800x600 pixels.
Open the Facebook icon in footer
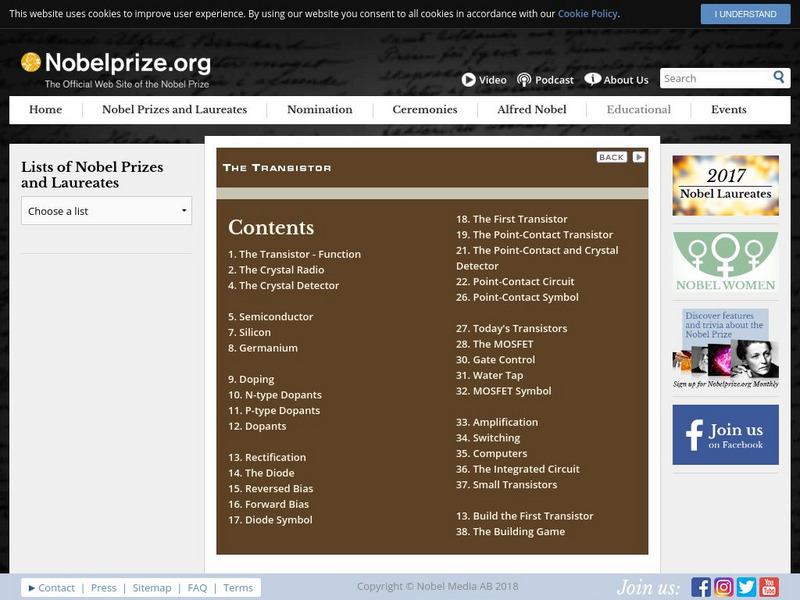[701, 587]
